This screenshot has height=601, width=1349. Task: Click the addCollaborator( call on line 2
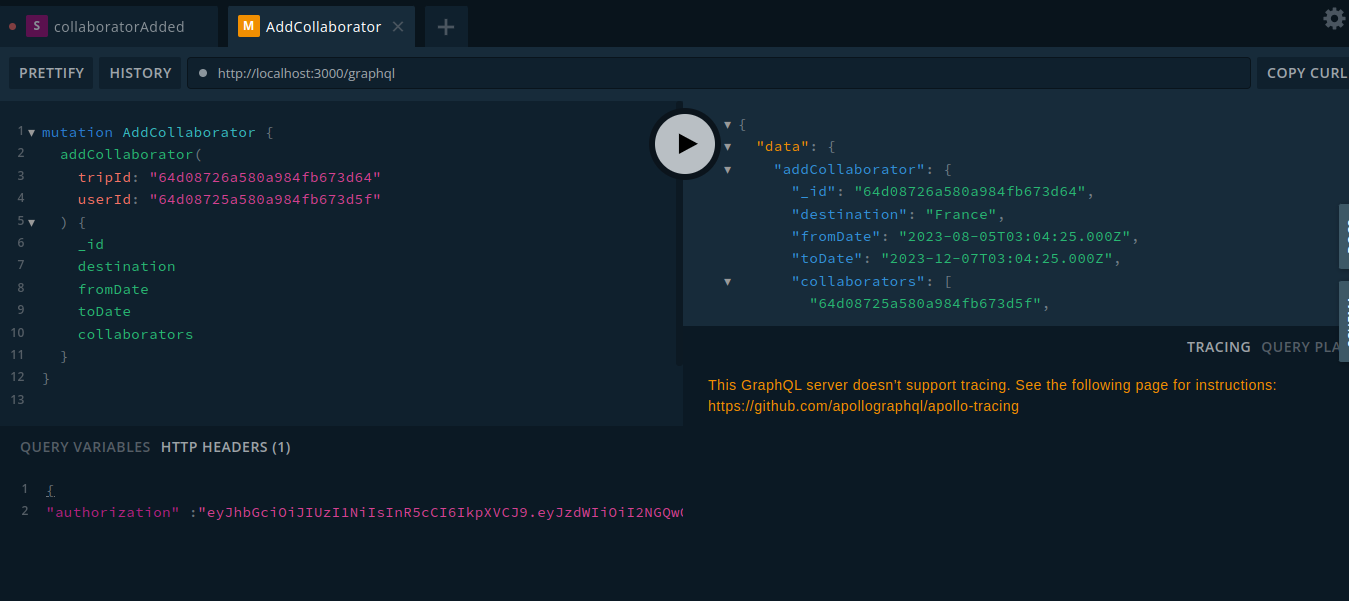(131, 154)
